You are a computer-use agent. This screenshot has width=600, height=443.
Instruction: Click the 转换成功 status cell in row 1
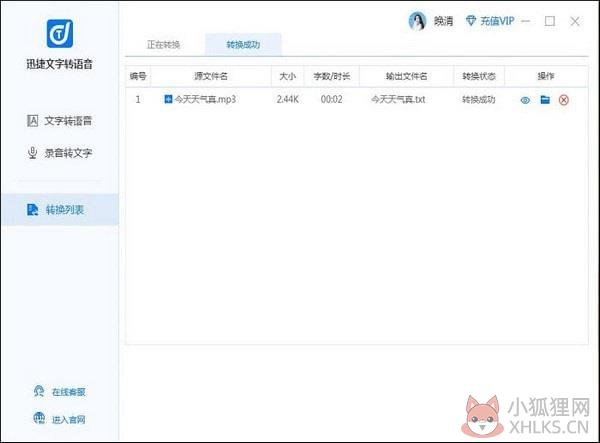pyautogui.click(x=479, y=100)
